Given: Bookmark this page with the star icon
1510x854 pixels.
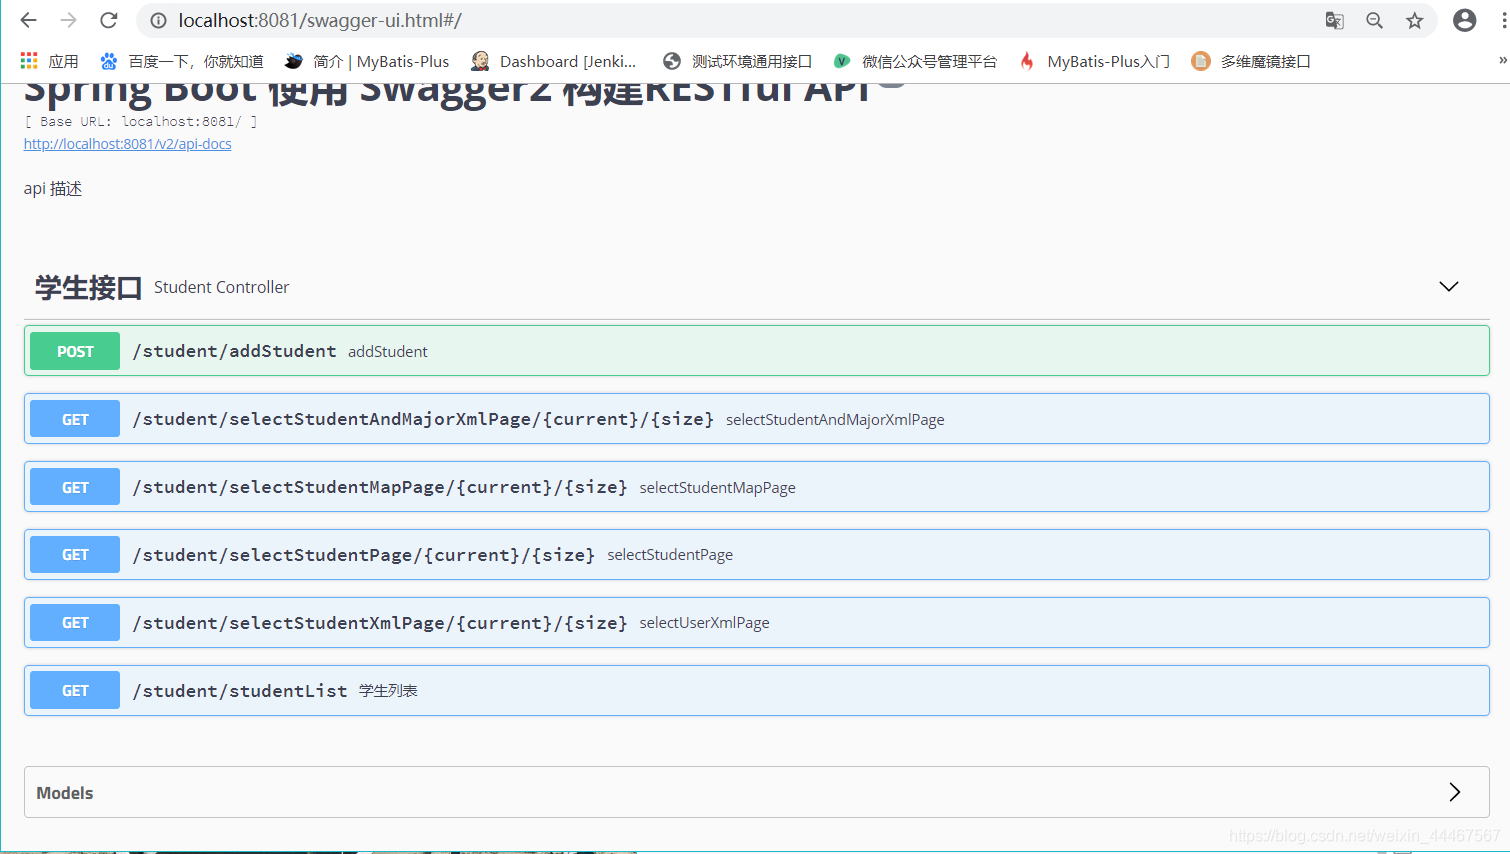Looking at the screenshot, I should (1414, 20).
